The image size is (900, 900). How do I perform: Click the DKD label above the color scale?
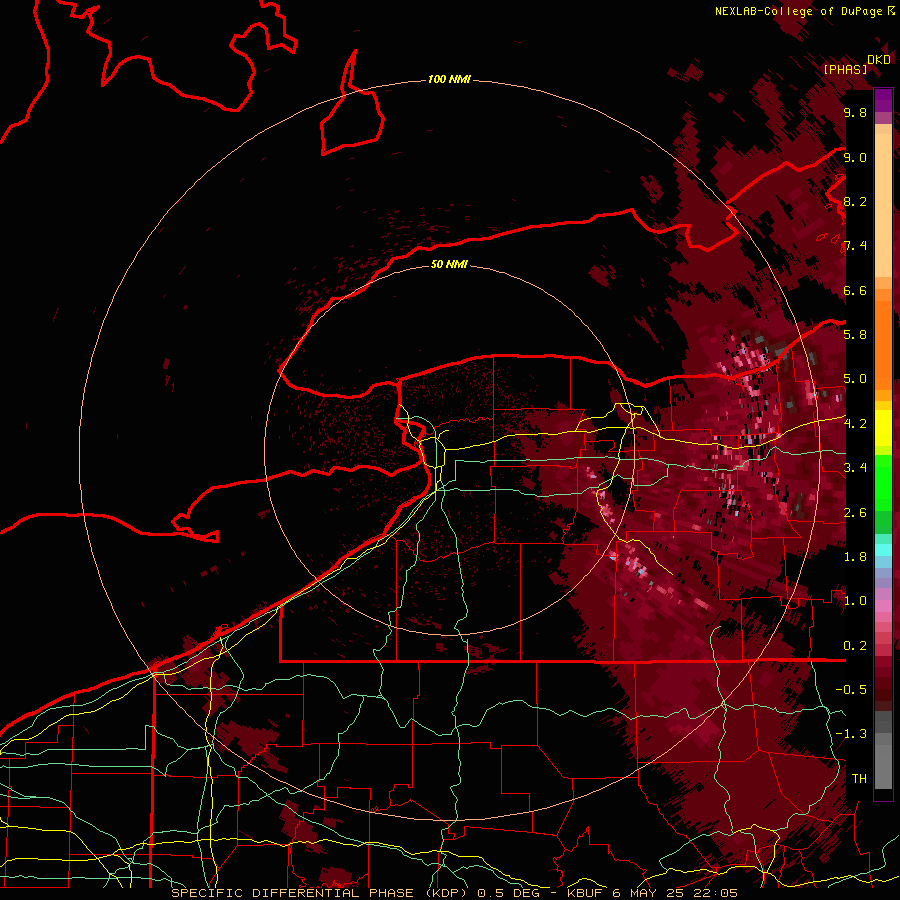(x=879, y=60)
